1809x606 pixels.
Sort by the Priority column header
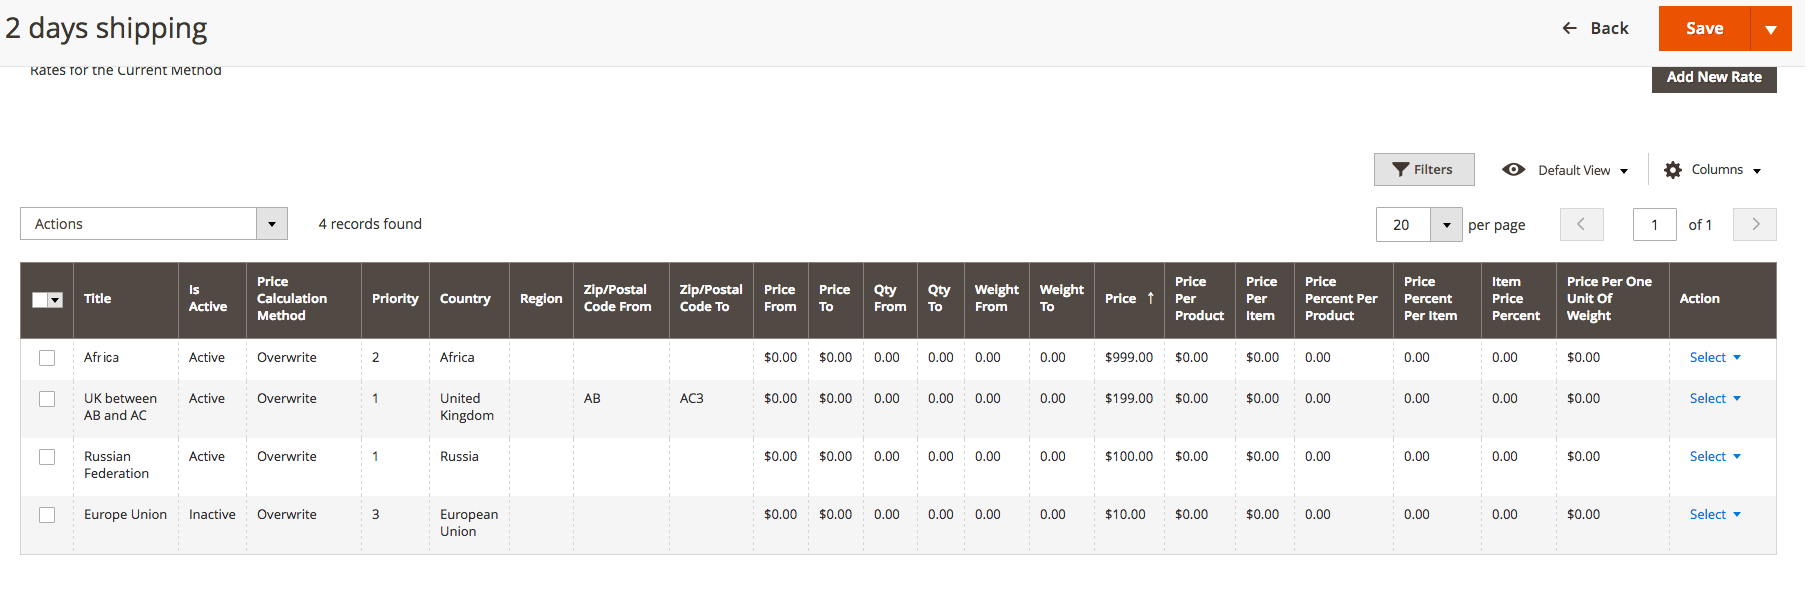click(x=395, y=299)
